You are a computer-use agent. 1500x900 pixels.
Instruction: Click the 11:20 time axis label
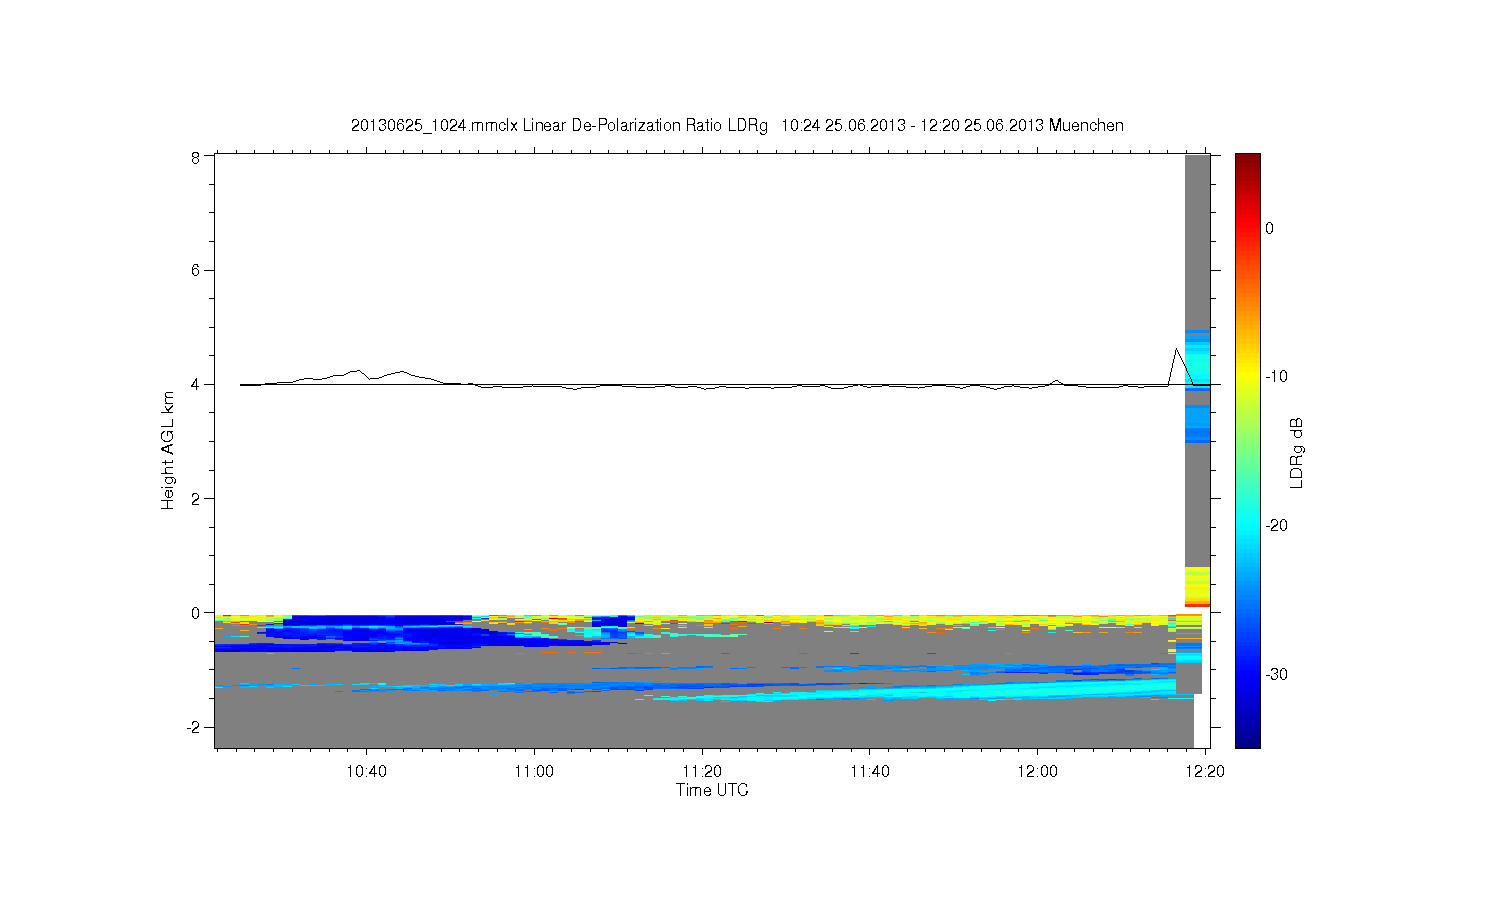coord(702,772)
